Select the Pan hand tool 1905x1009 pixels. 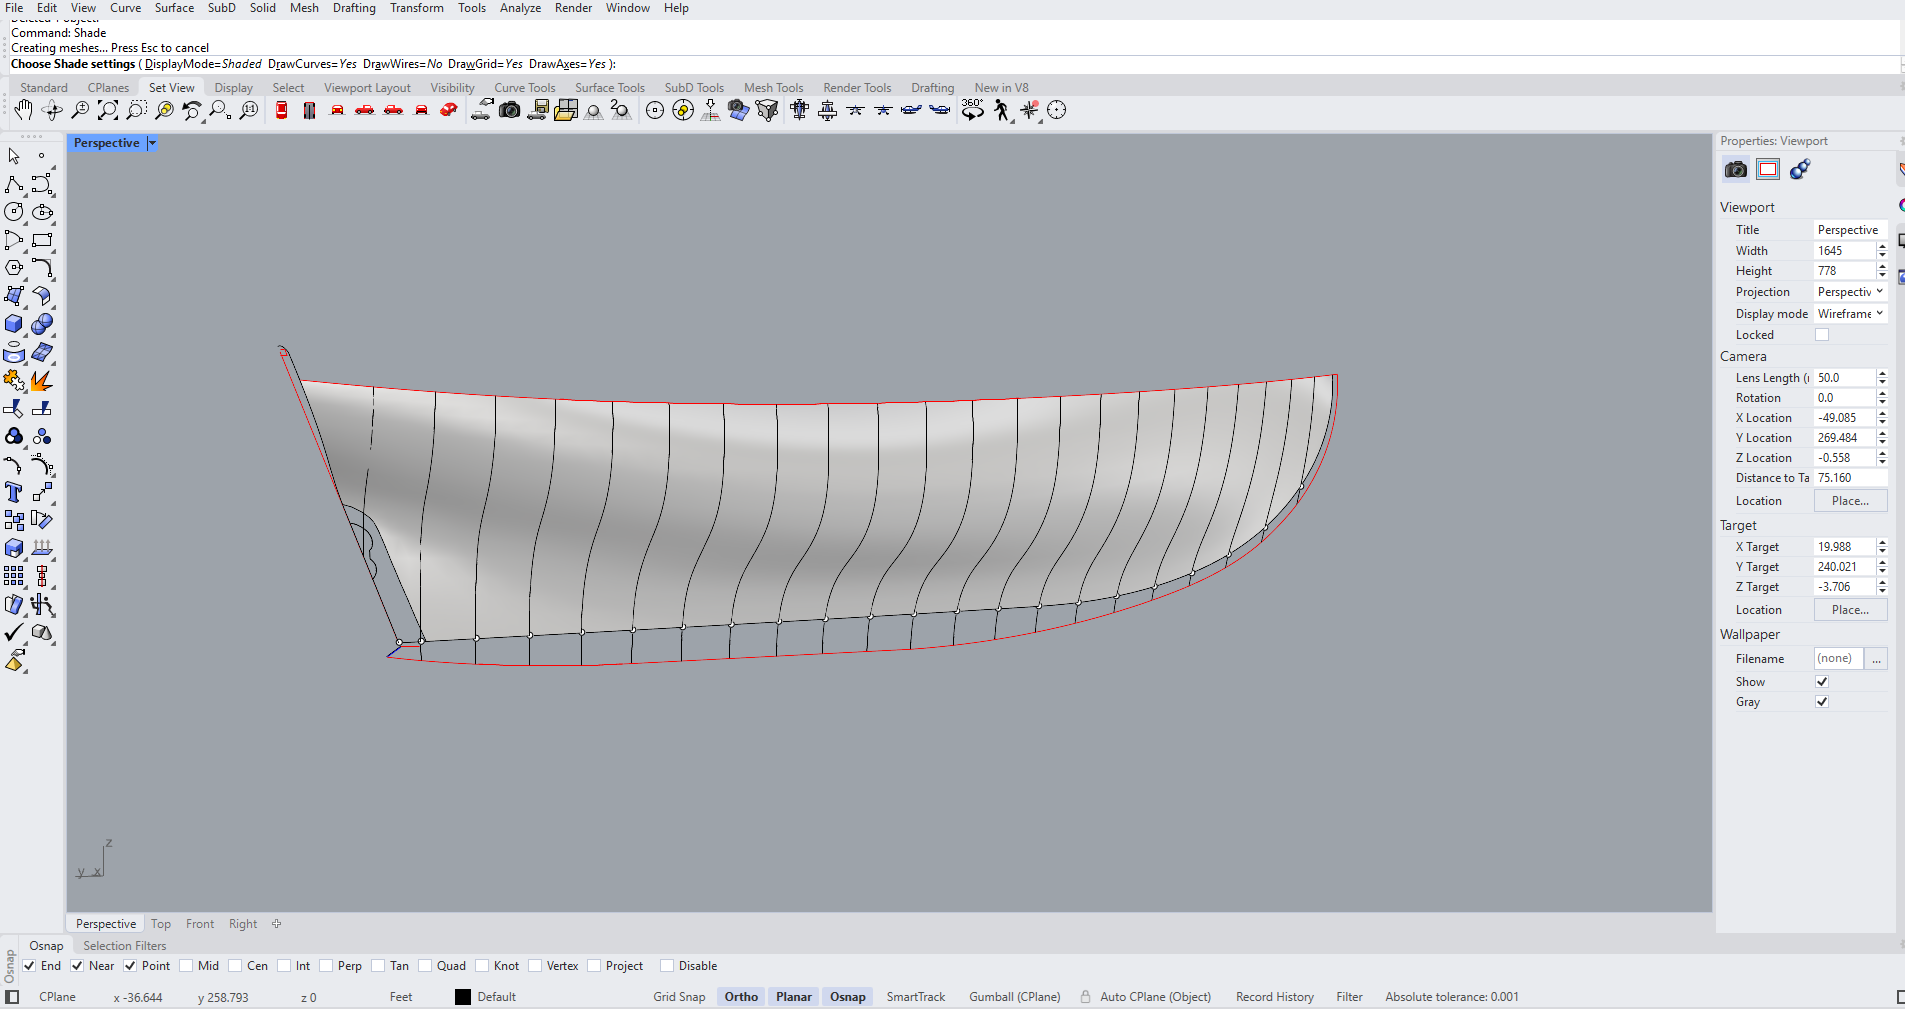(23, 110)
